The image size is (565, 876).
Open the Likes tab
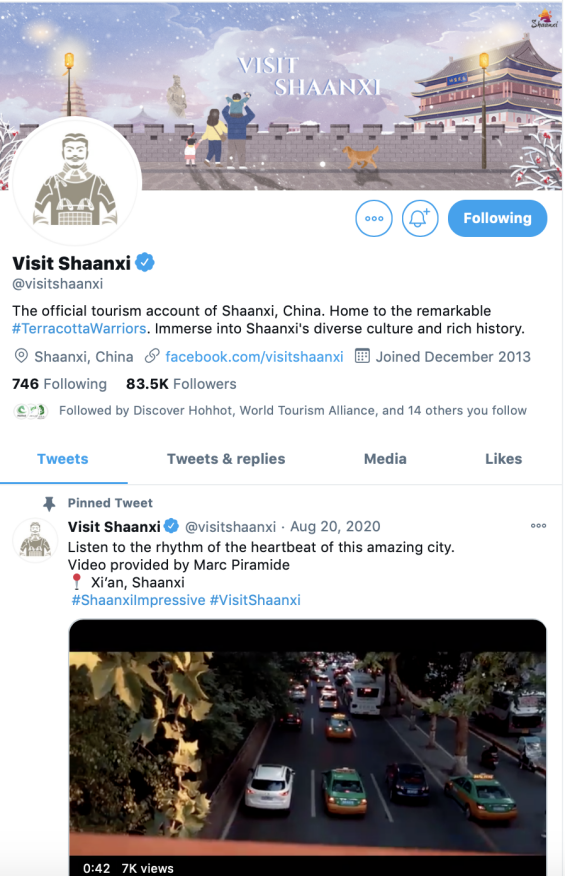point(504,459)
